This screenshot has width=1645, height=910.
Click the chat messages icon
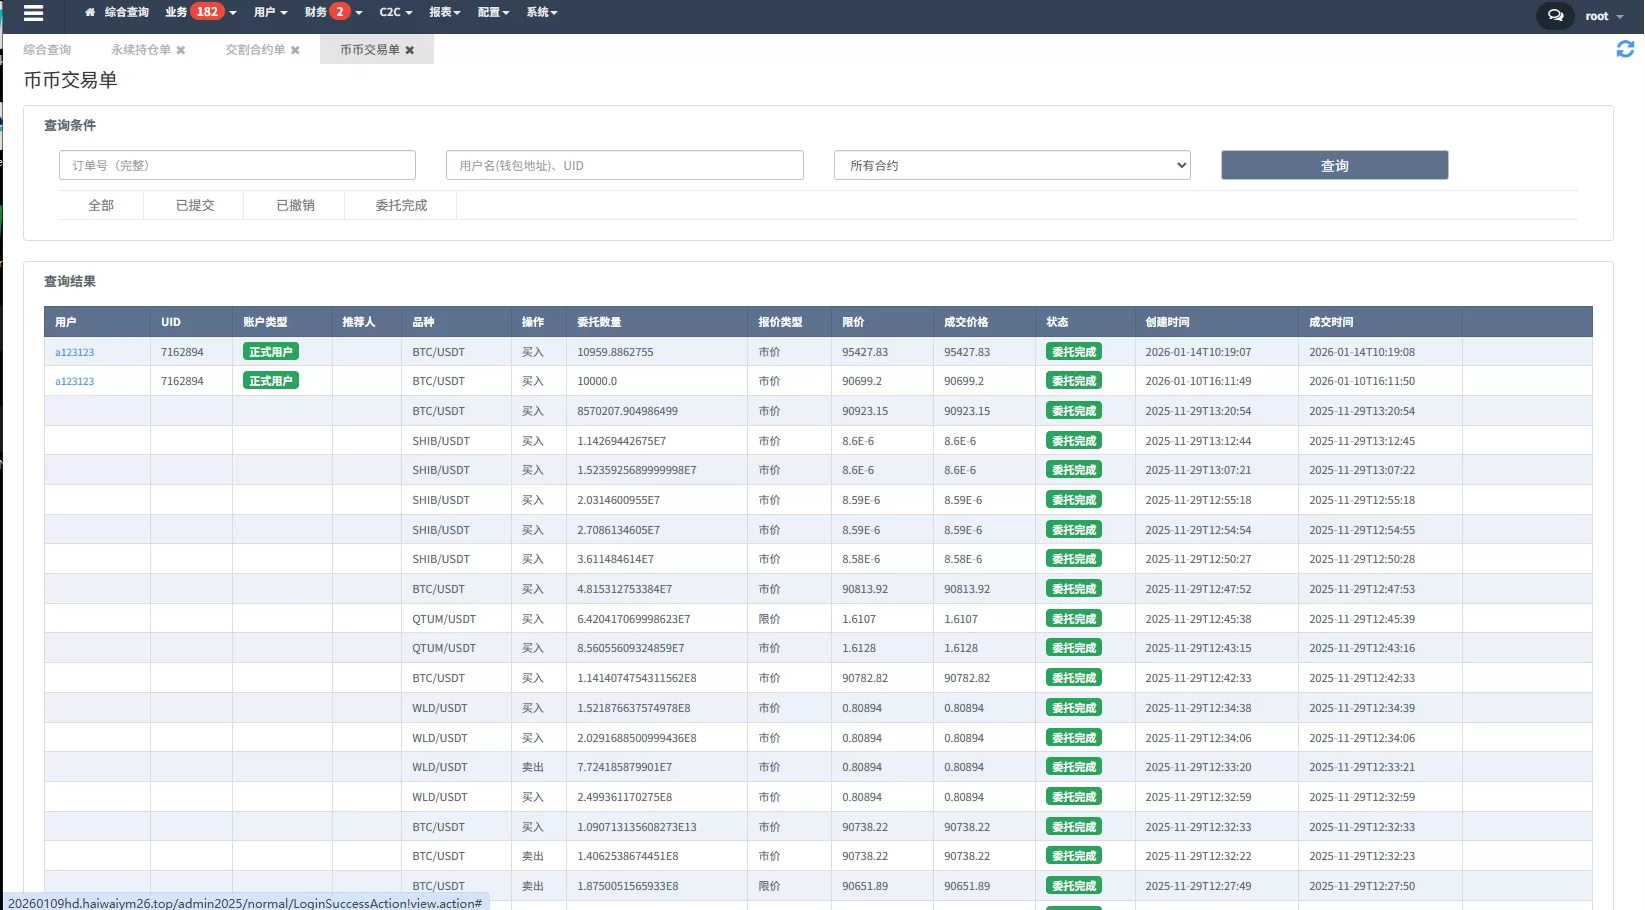[x=1555, y=16]
